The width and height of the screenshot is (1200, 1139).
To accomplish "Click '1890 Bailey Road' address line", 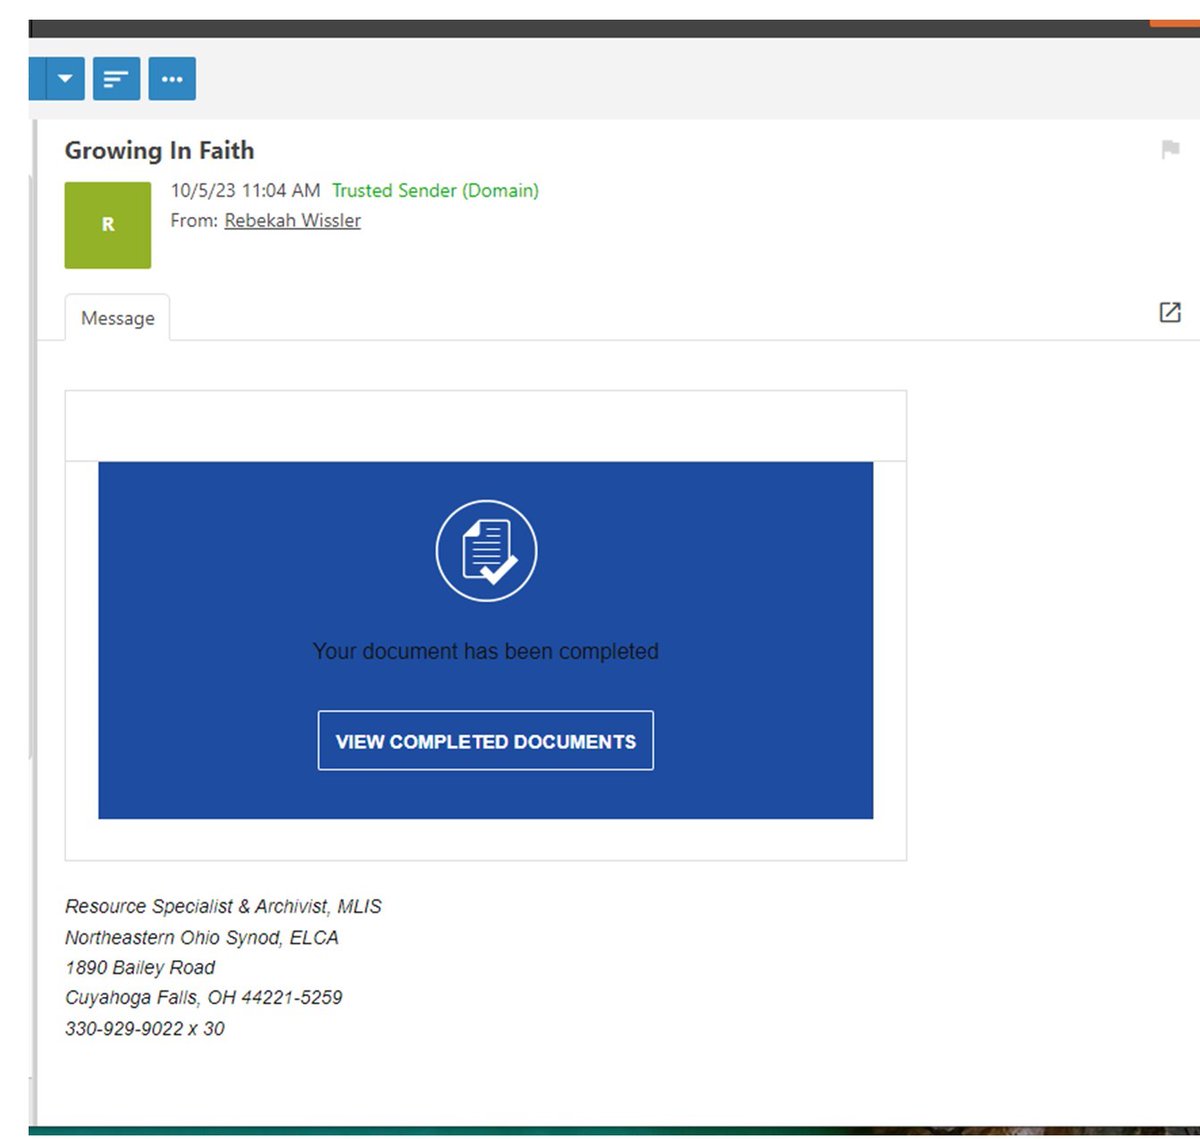I will 140,967.
